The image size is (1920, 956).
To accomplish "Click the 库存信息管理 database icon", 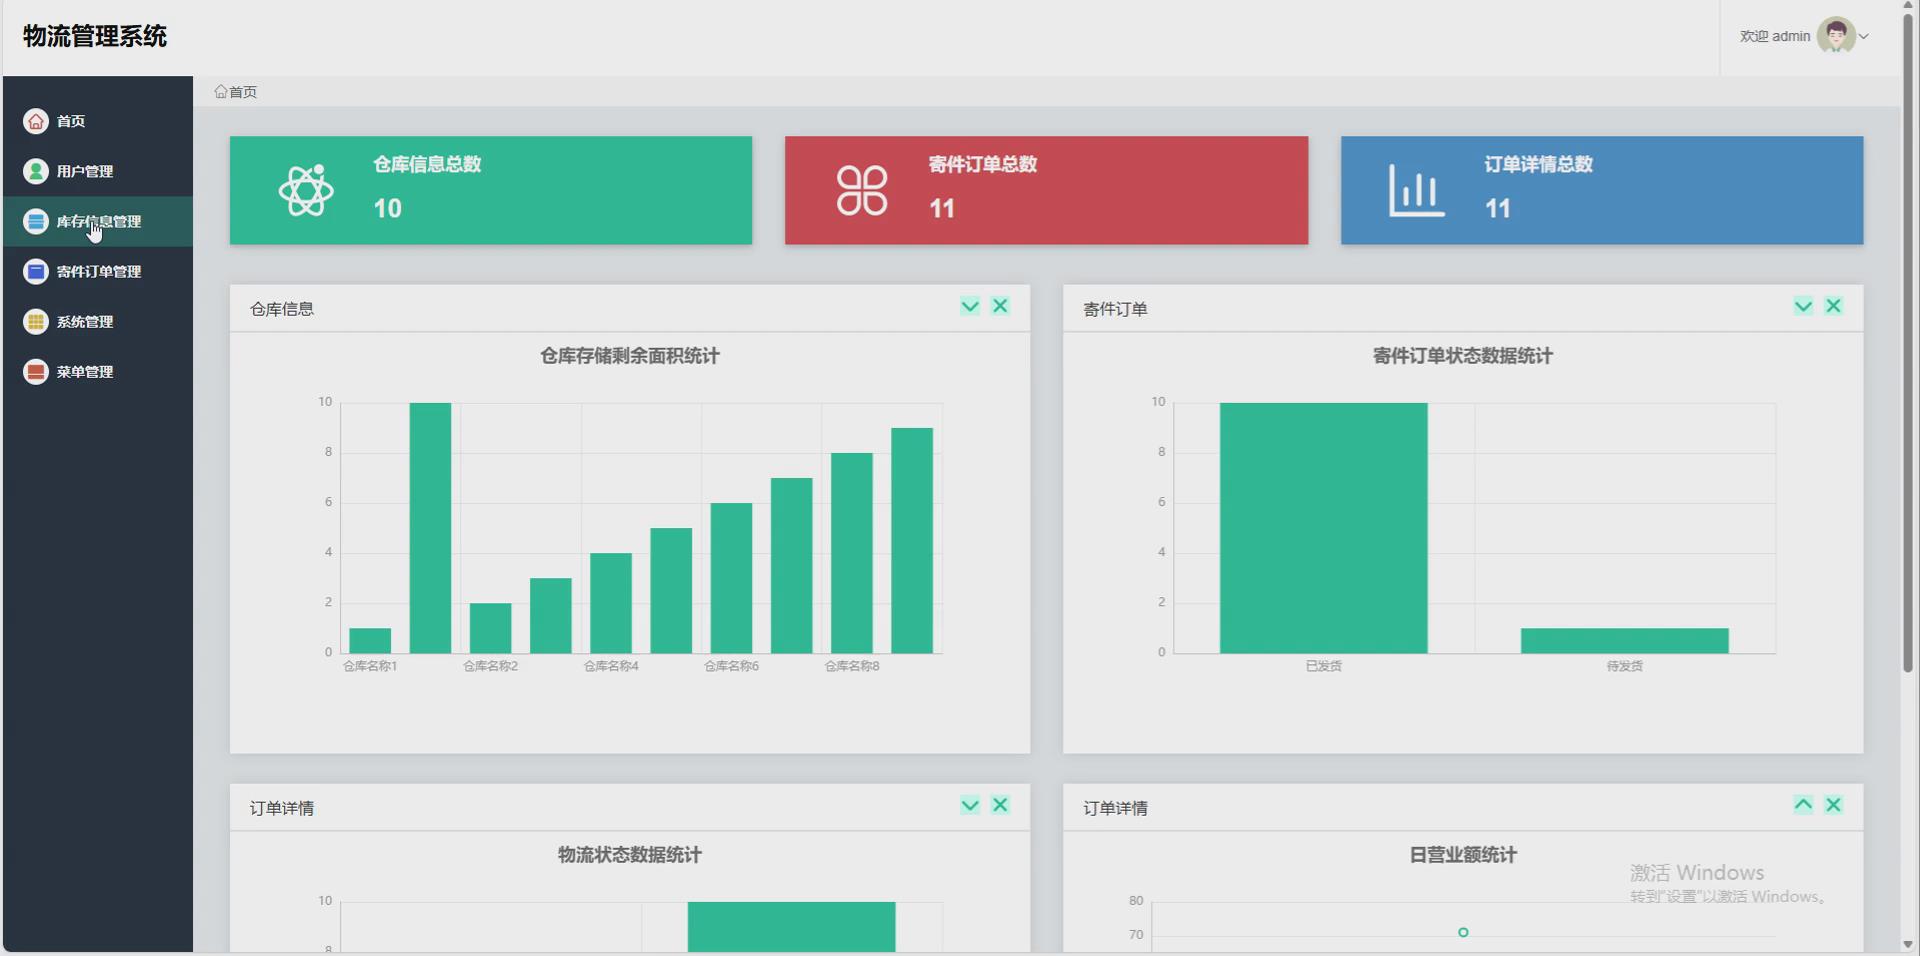I will 36,221.
